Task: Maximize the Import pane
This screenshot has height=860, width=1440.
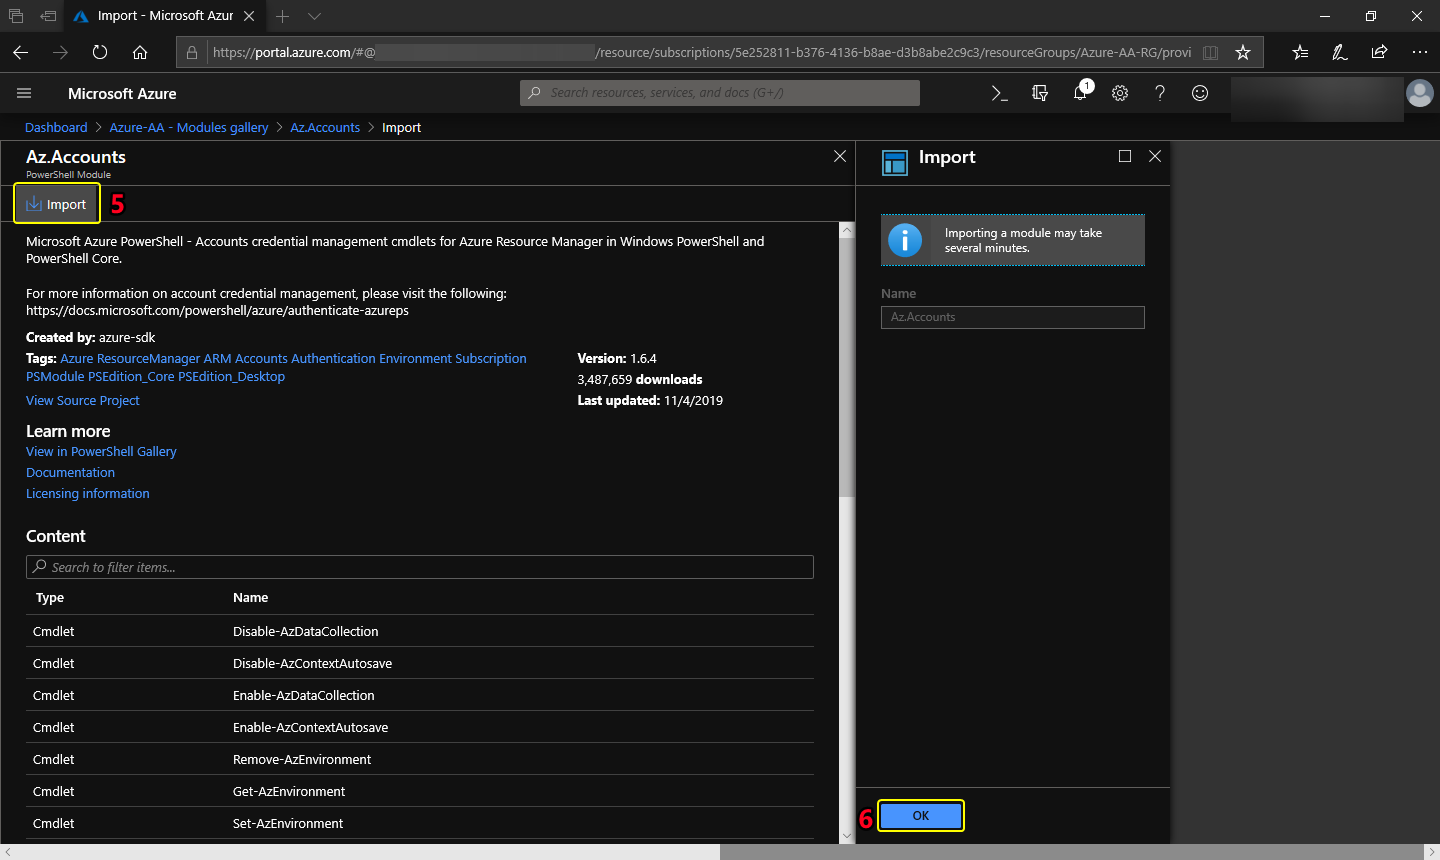Action: pos(1125,156)
